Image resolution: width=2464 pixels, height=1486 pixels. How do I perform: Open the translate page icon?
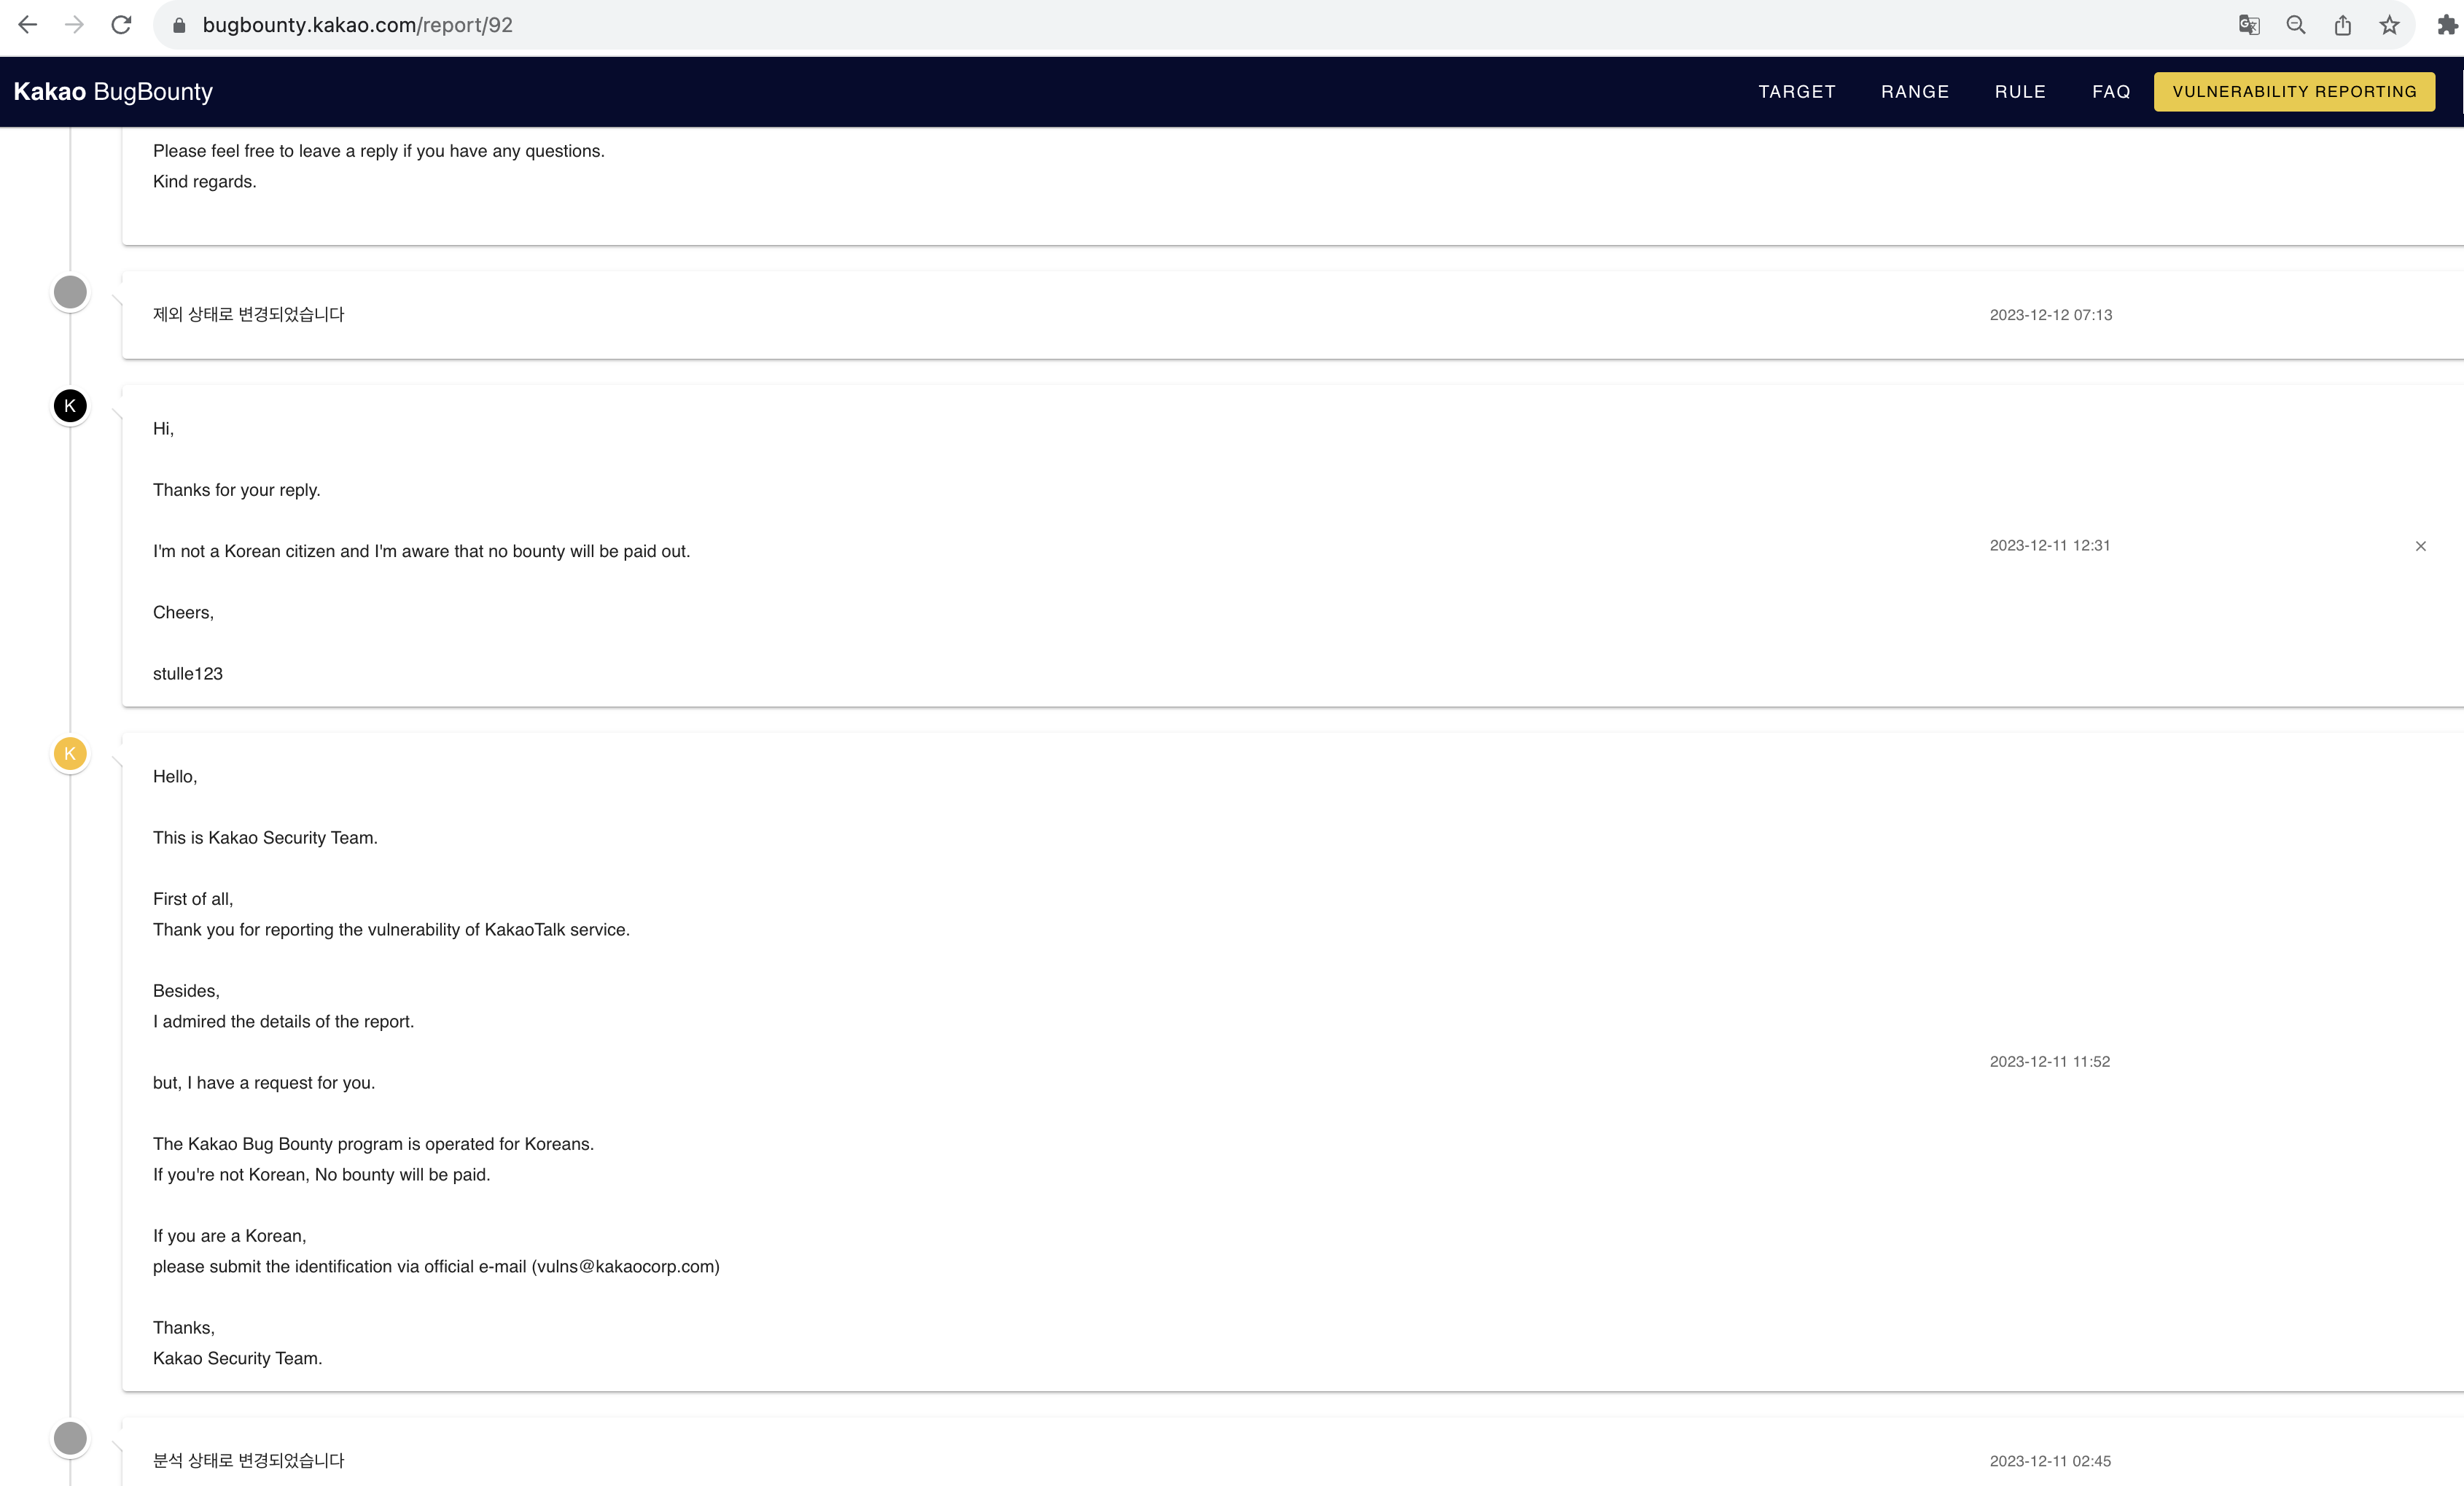(2249, 25)
